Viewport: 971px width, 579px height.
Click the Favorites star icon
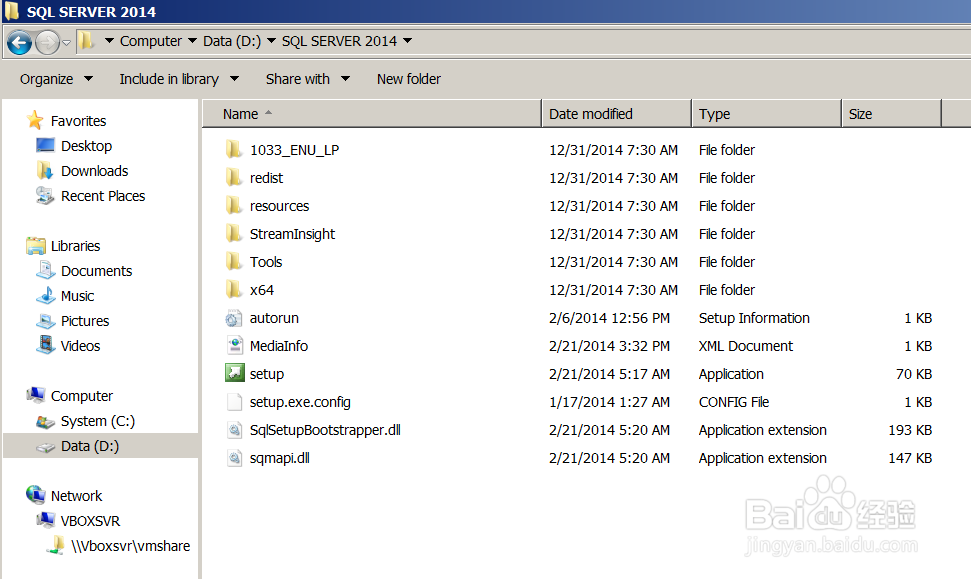pos(35,120)
